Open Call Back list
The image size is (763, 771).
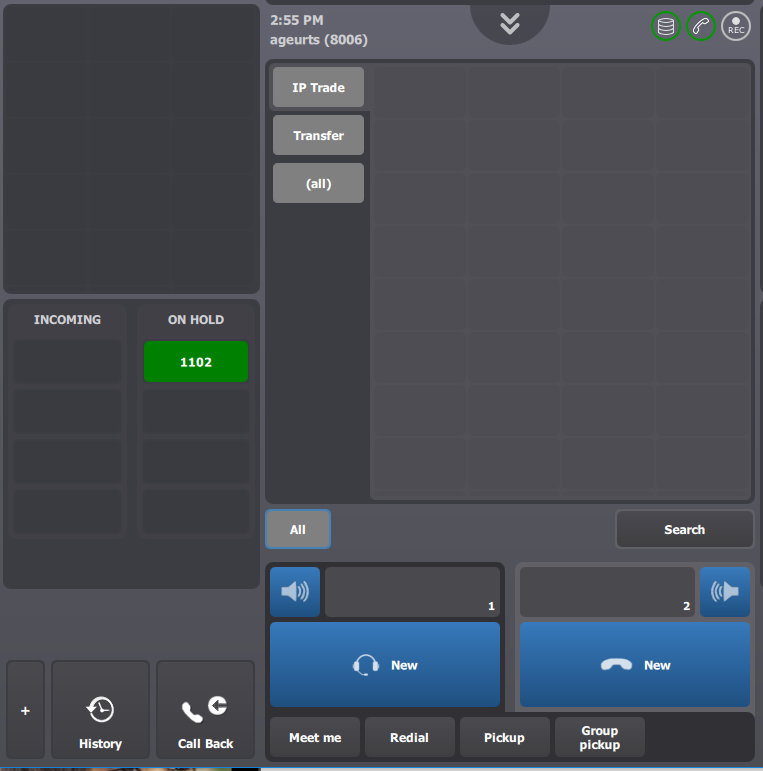[x=205, y=711]
